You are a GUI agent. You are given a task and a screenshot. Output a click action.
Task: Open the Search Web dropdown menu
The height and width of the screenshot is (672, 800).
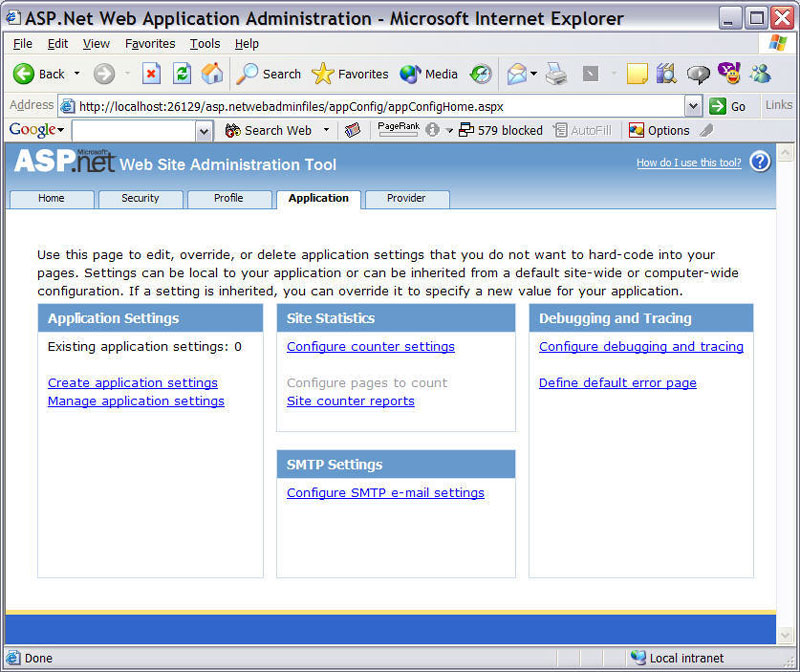tap(327, 130)
